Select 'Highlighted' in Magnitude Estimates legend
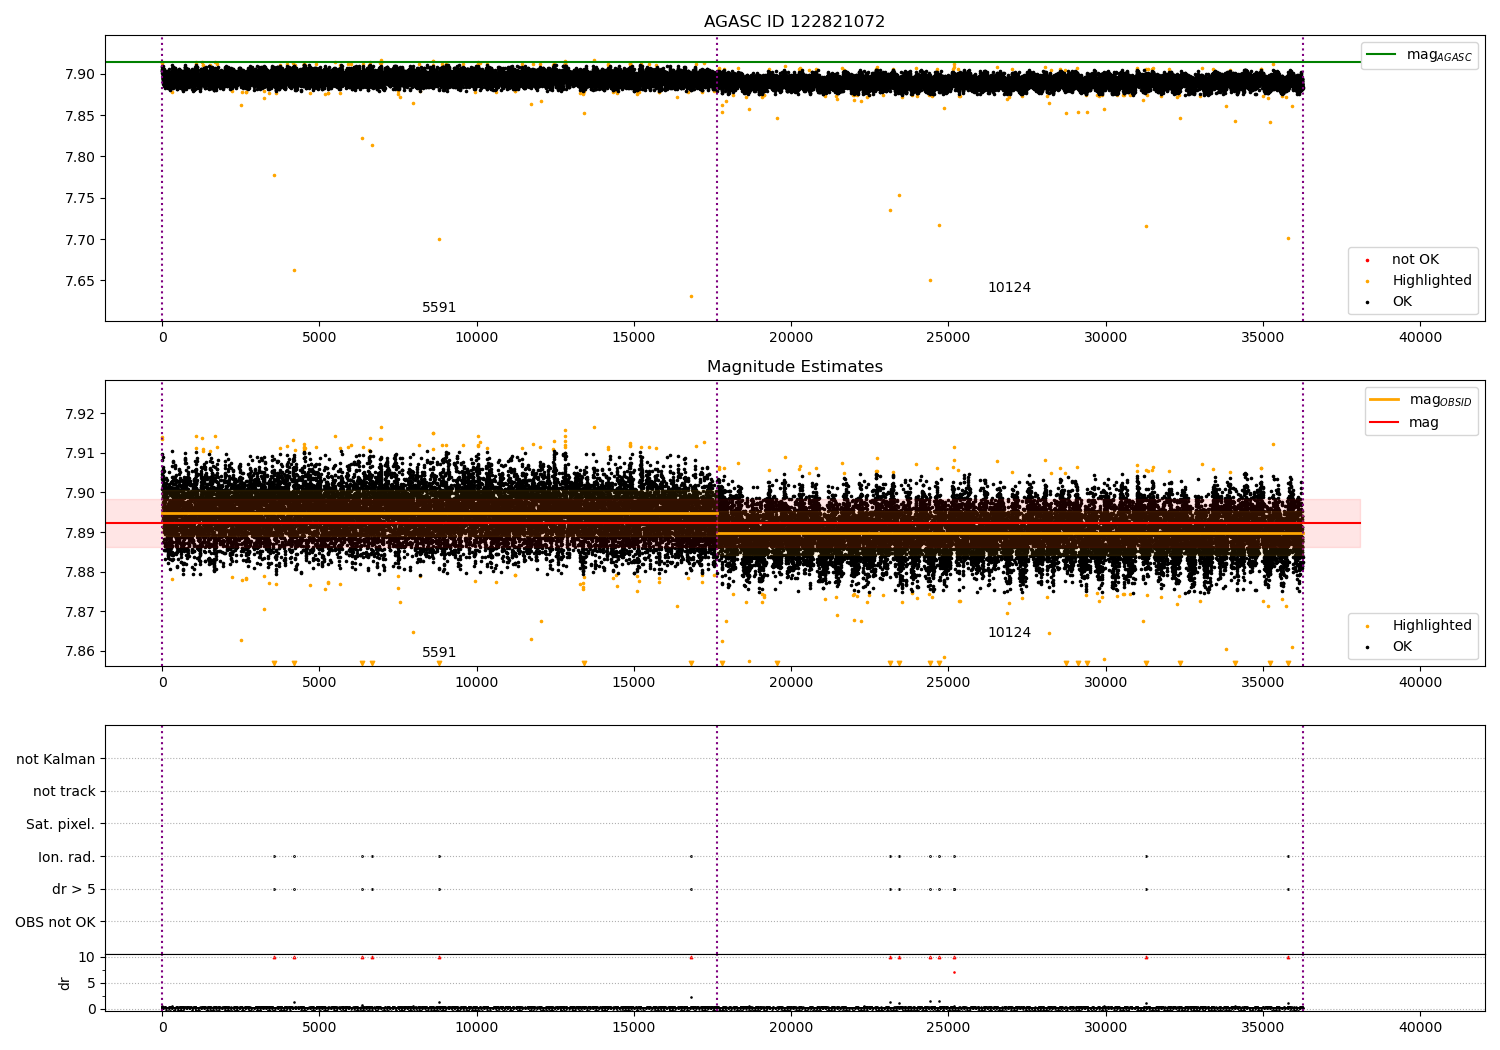This screenshot has width=1500, height=1050. pyautogui.click(x=1432, y=626)
